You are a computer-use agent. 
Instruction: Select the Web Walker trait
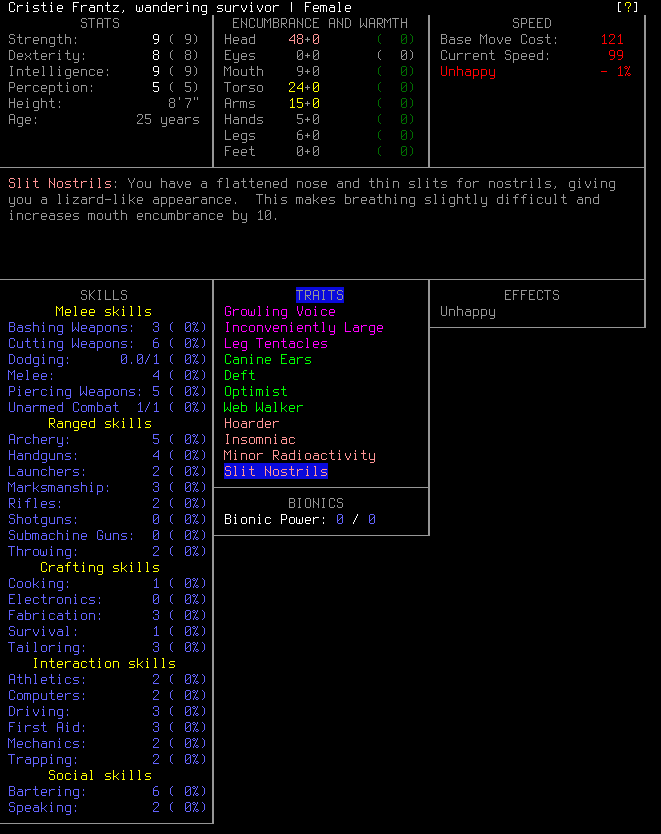tap(263, 407)
